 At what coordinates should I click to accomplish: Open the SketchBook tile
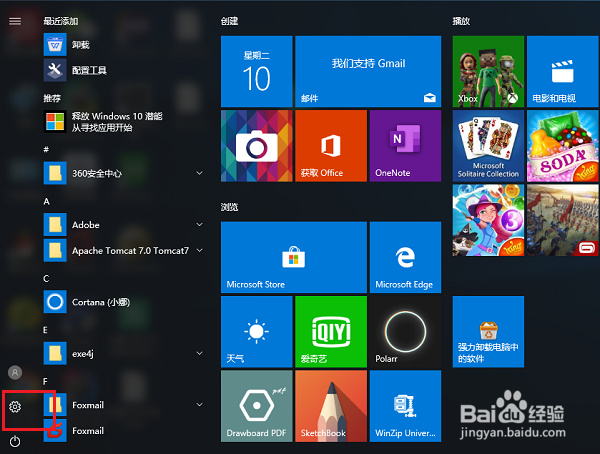point(331,406)
